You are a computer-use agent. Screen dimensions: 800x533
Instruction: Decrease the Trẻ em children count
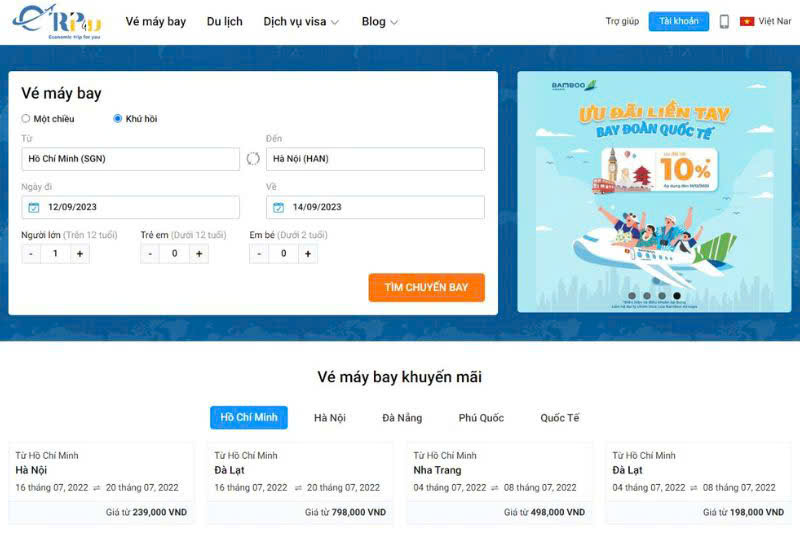150,253
